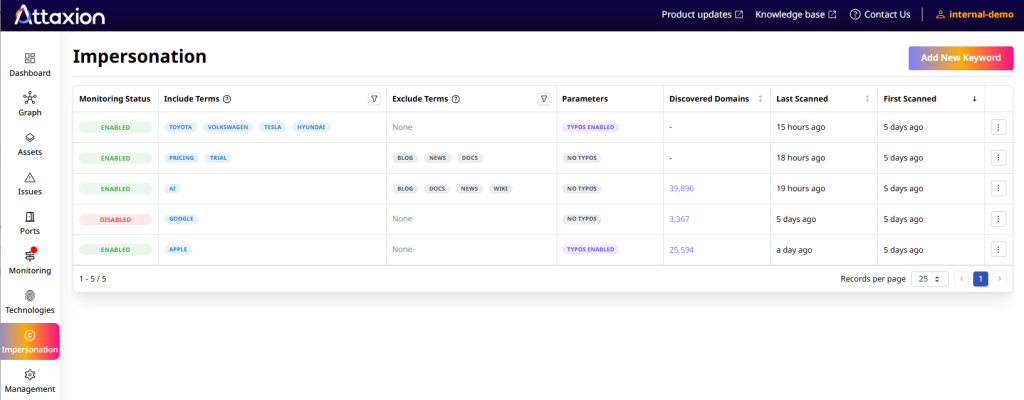Click the Include Terms help question mark
Image resolution: width=1024 pixels, height=400 pixels.
click(x=227, y=99)
